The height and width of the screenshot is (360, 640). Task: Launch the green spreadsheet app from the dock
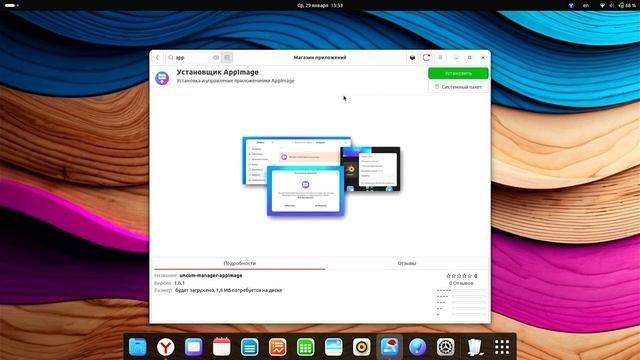point(305,347)
